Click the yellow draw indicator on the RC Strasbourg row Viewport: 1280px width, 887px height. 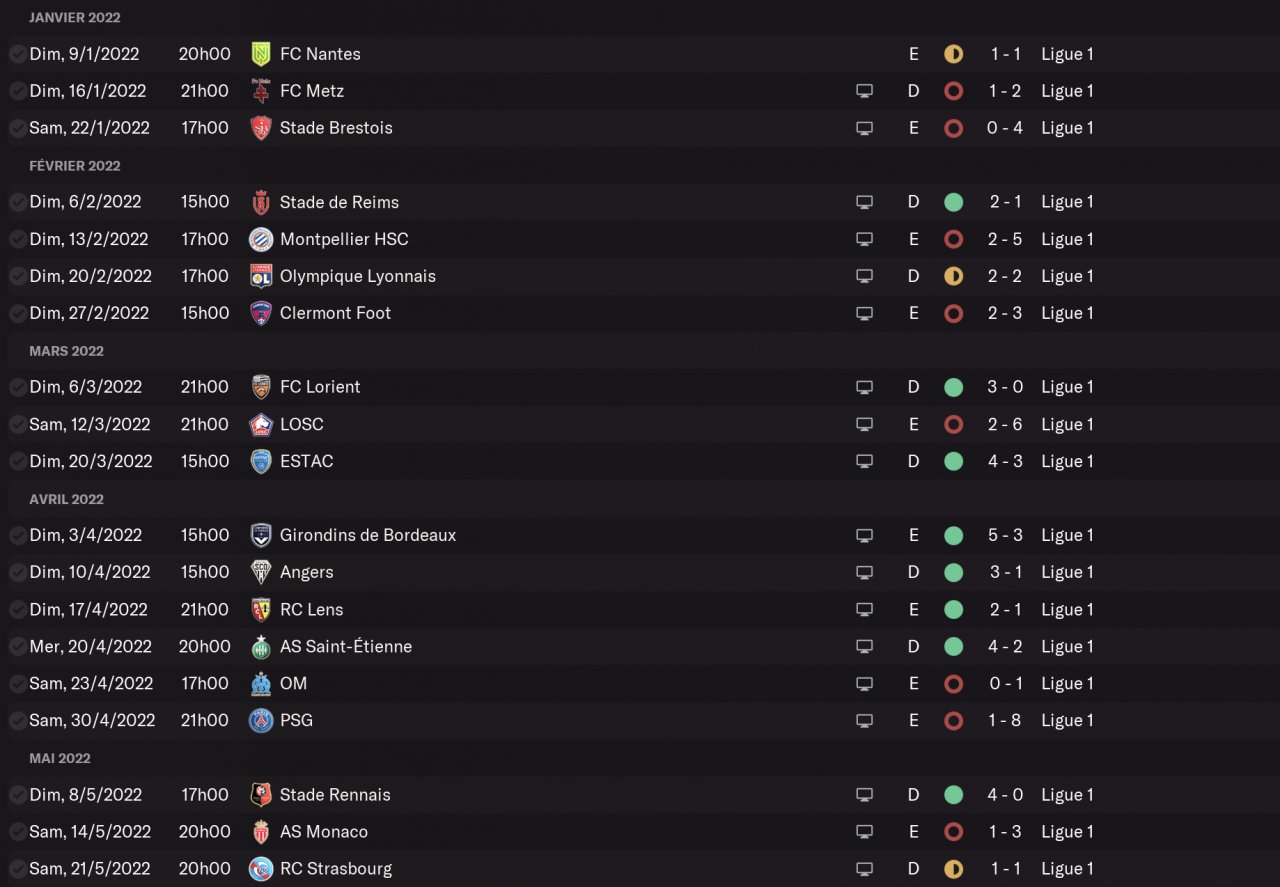pos(953,869)
